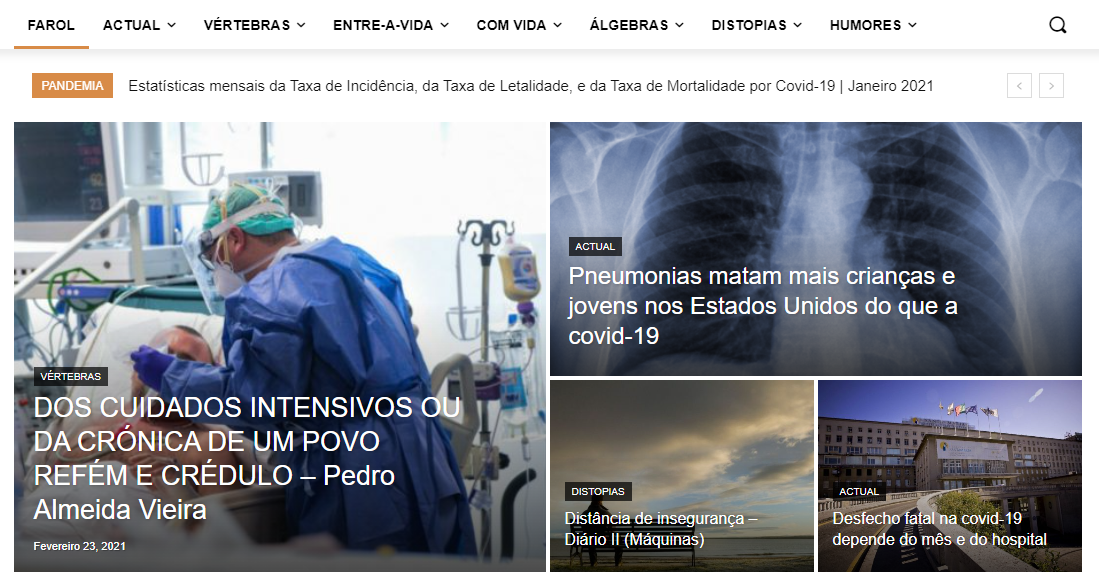1099x581 pixels.
Task: Open Distância de insegurança Diário II article
Action: (661, 529)
